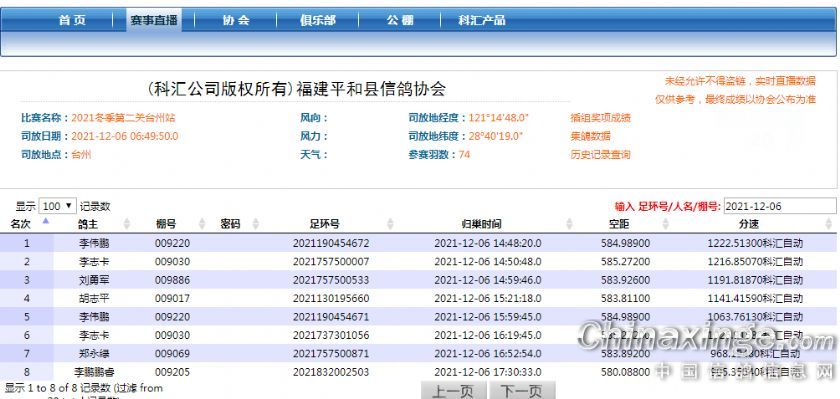840x399 pixels.
Task: Click 刘勇军 in rank 3 row
Action: [94, 280]
